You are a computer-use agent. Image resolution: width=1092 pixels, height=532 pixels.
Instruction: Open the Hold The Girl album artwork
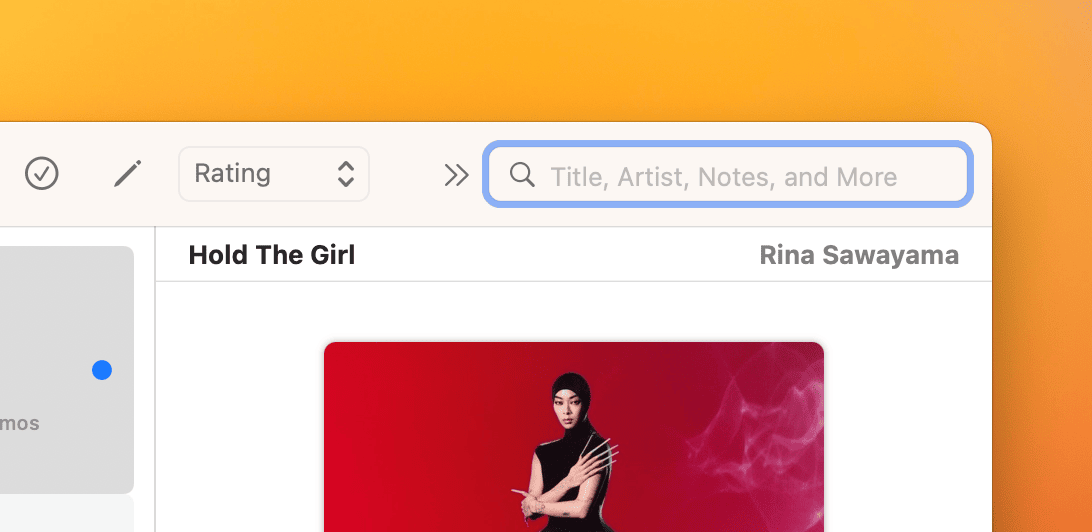coord(574,437)
